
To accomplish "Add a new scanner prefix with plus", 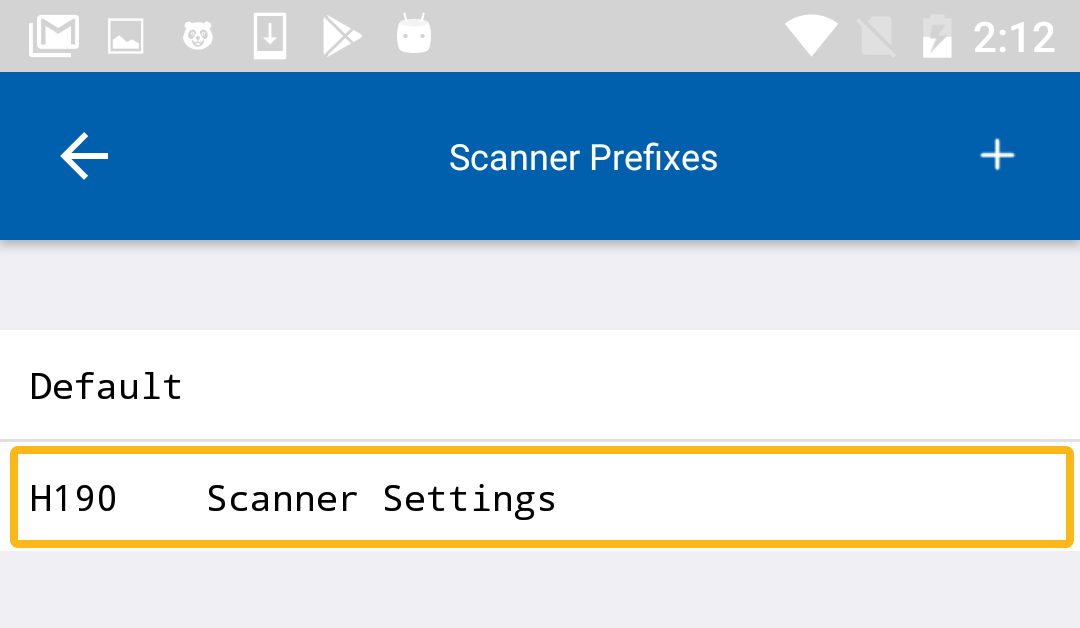I will point(996,156).
